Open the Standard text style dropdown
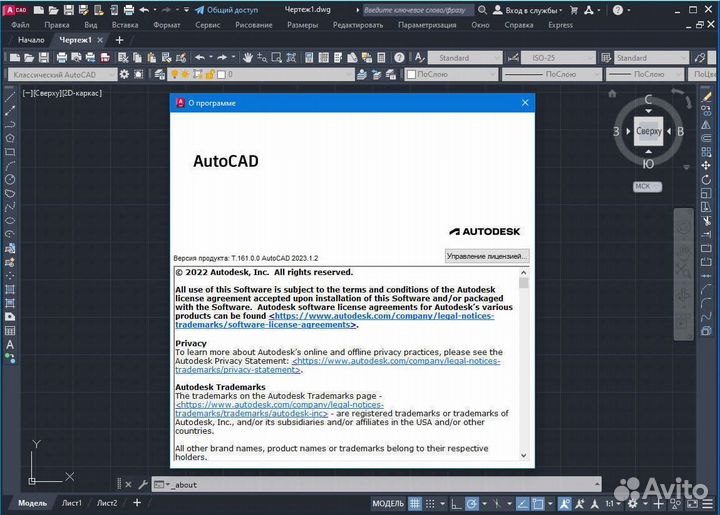 click(465, 58)
